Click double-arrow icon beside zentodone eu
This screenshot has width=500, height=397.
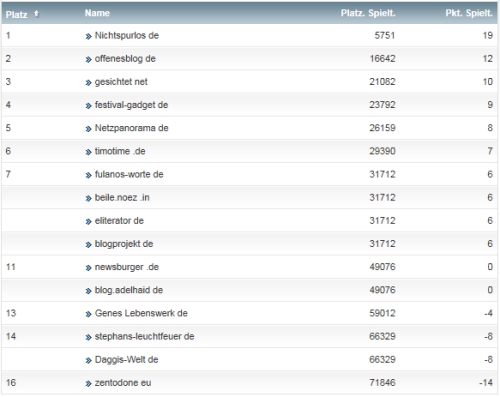[88, 384]
